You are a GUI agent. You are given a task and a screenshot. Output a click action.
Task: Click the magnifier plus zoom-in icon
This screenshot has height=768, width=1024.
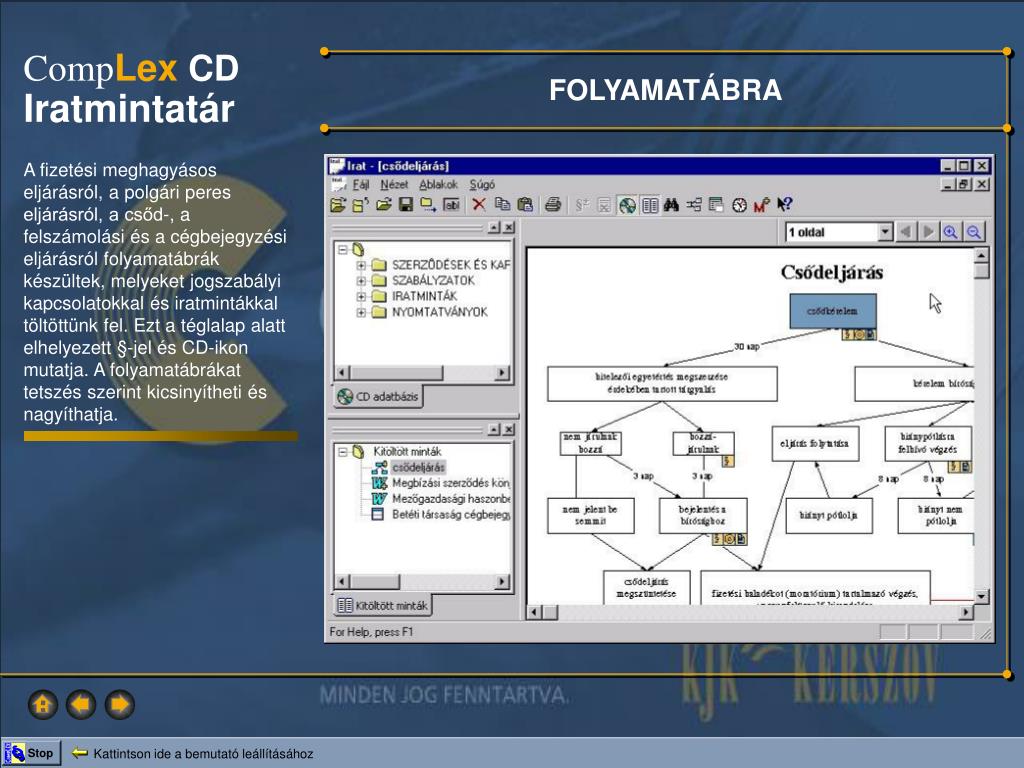(950, 232)
